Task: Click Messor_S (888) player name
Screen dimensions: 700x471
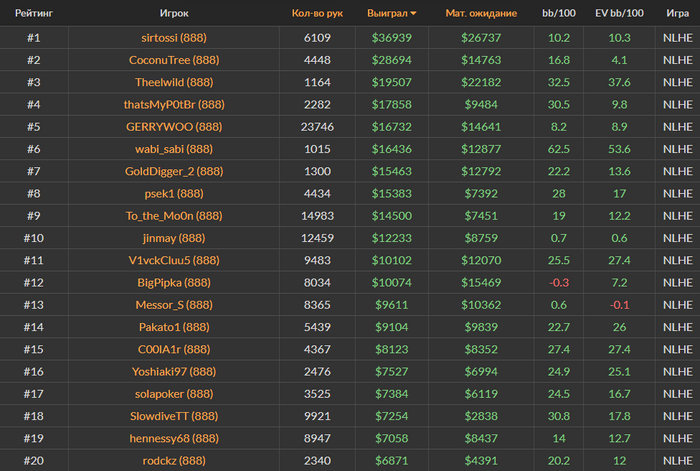Action: 174,305
